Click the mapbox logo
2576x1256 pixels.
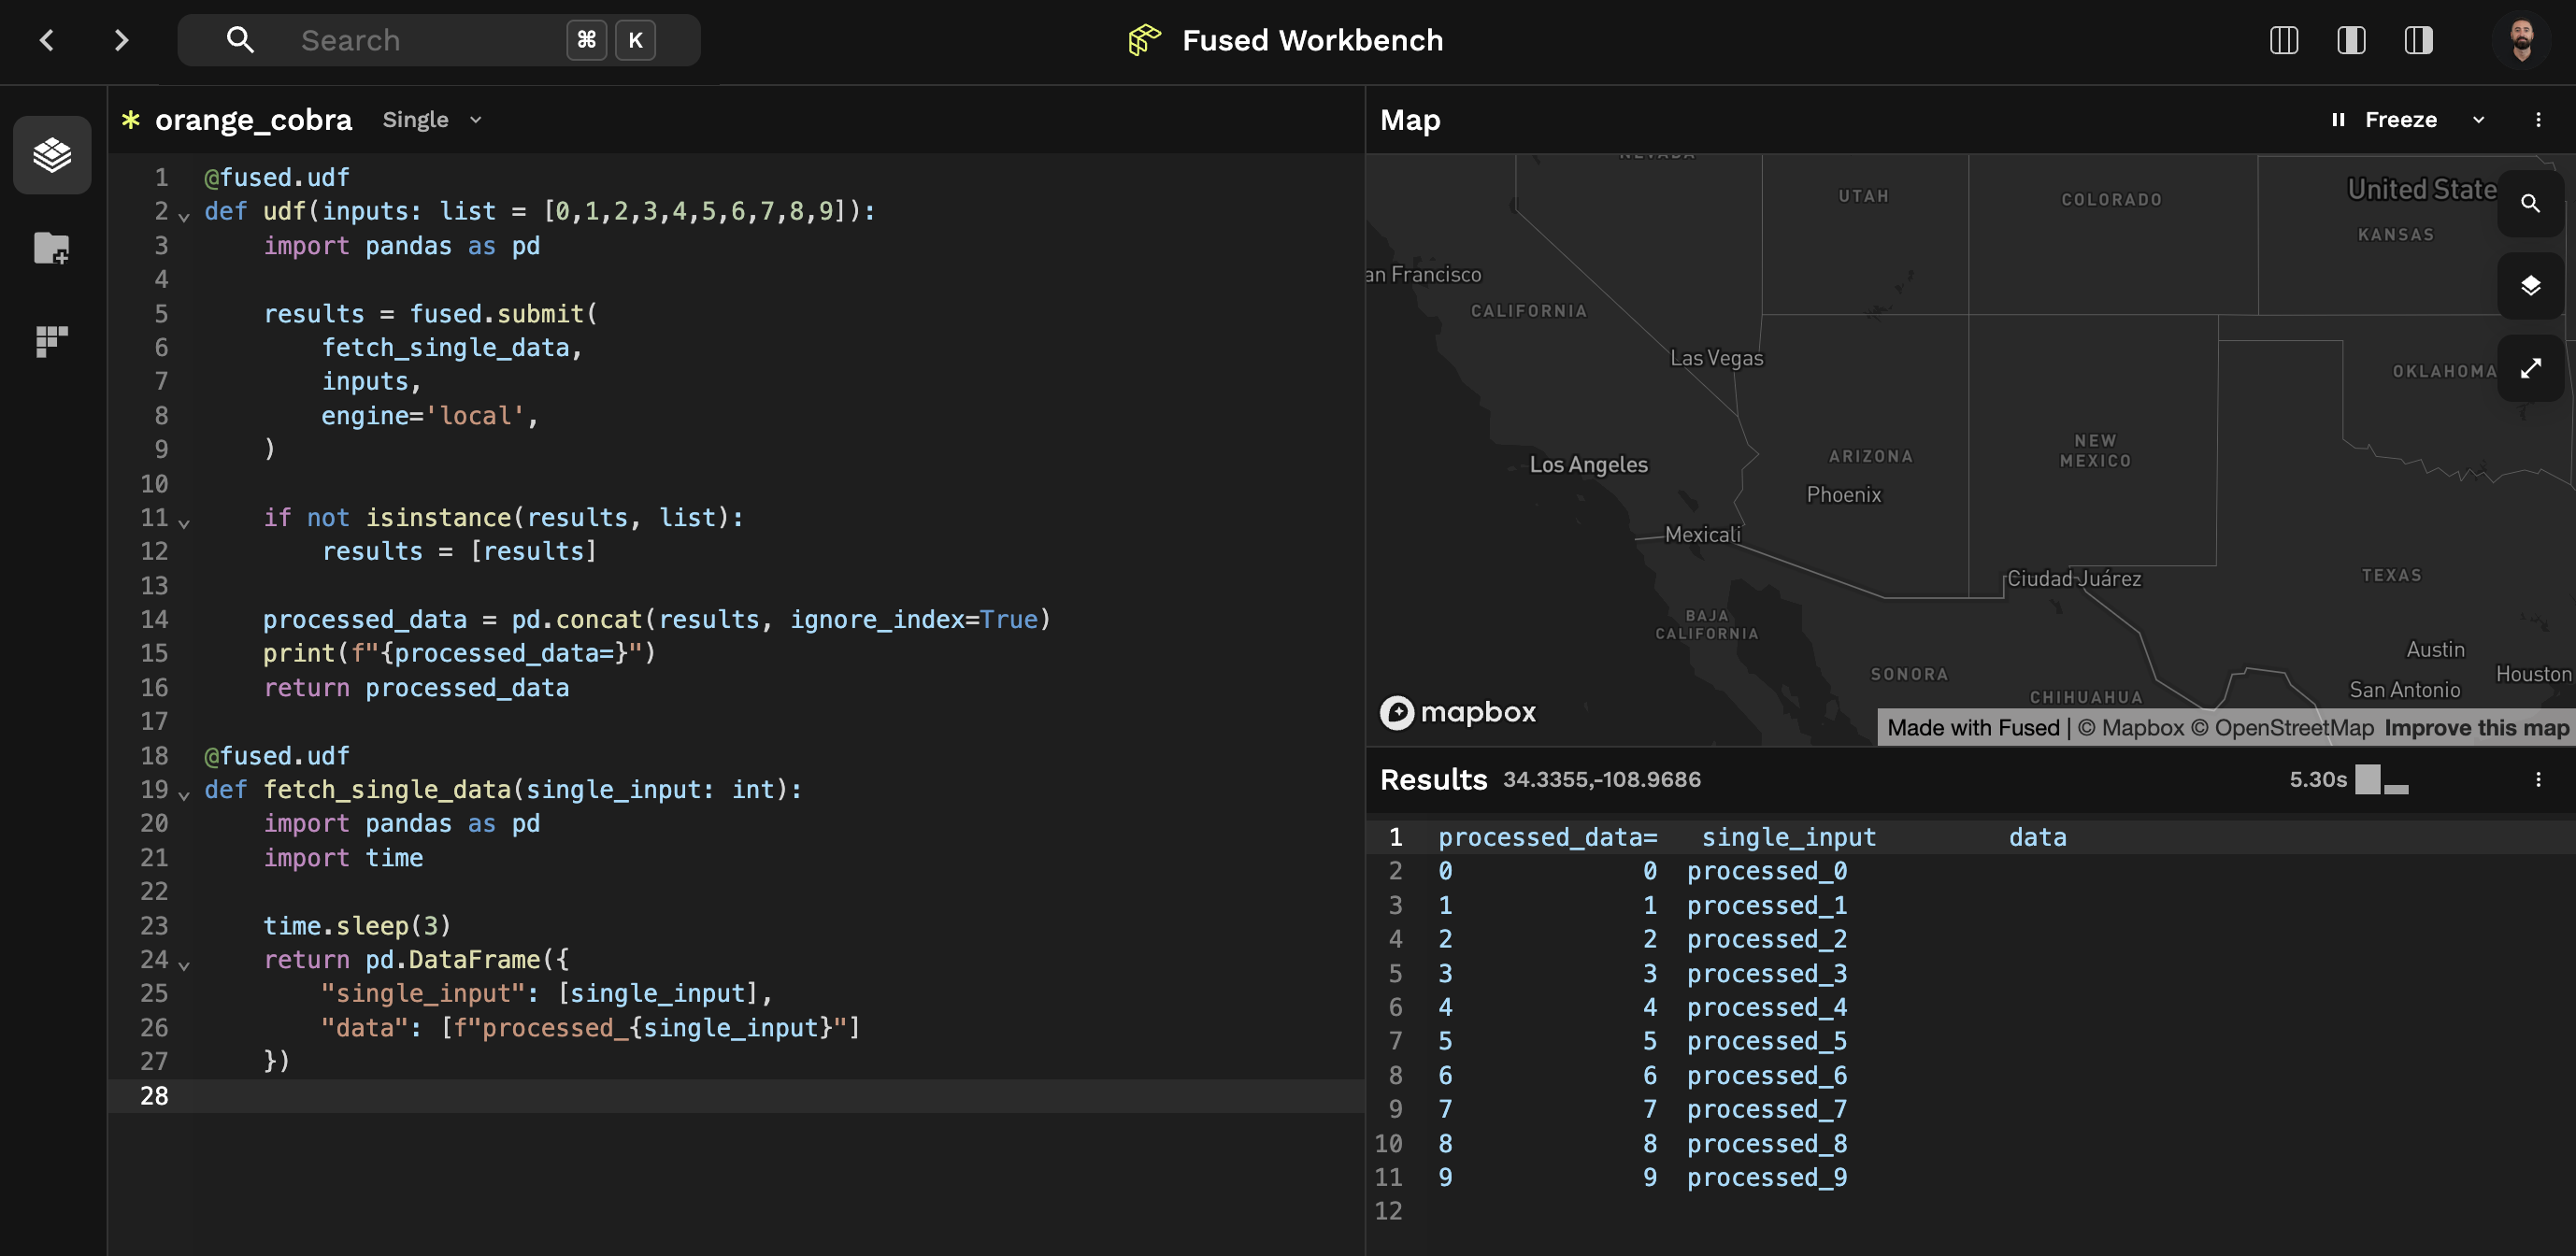point(1458,712)
